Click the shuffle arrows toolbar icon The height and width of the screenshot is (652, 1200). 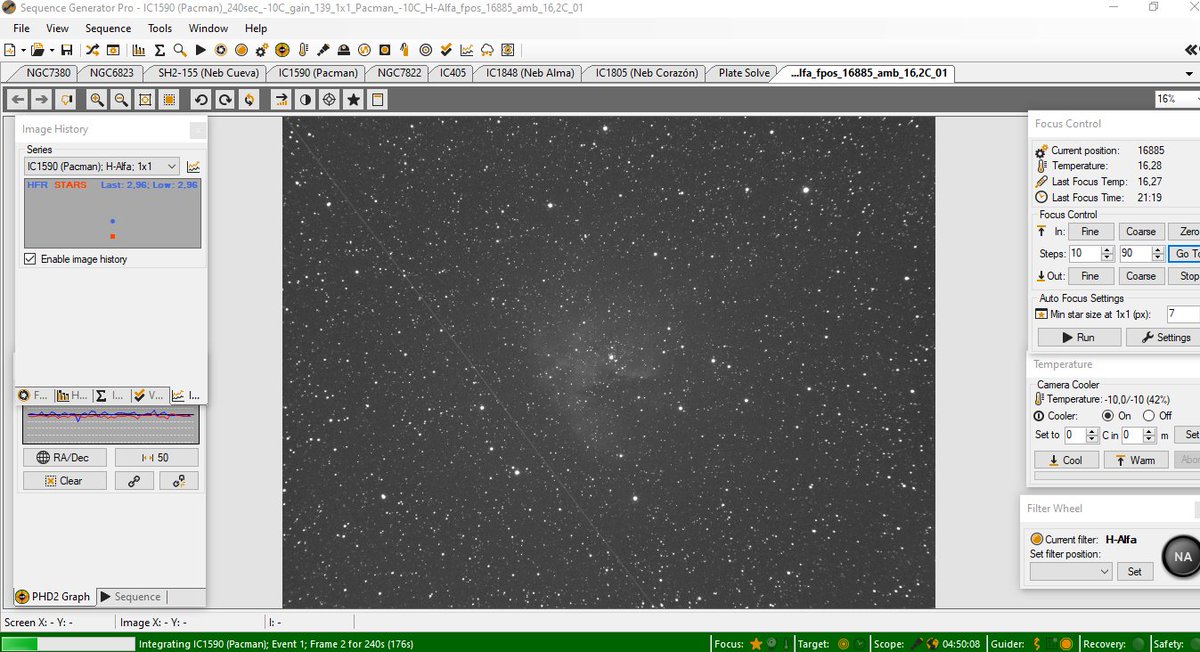click(92, 50)
